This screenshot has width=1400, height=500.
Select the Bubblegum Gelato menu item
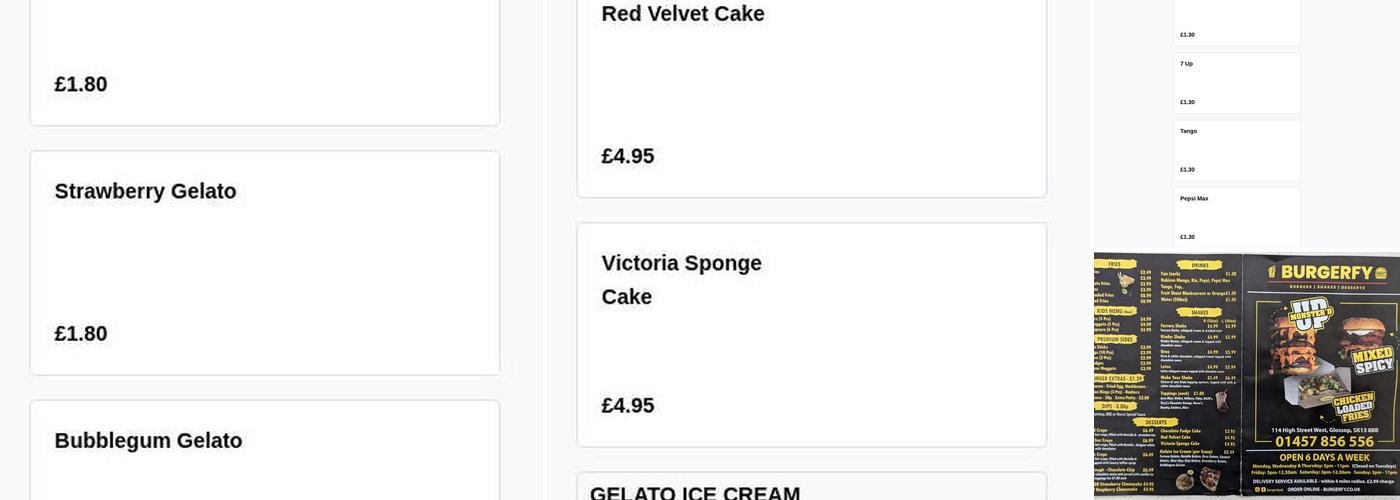pyautogui.click(x=148, y=441)
